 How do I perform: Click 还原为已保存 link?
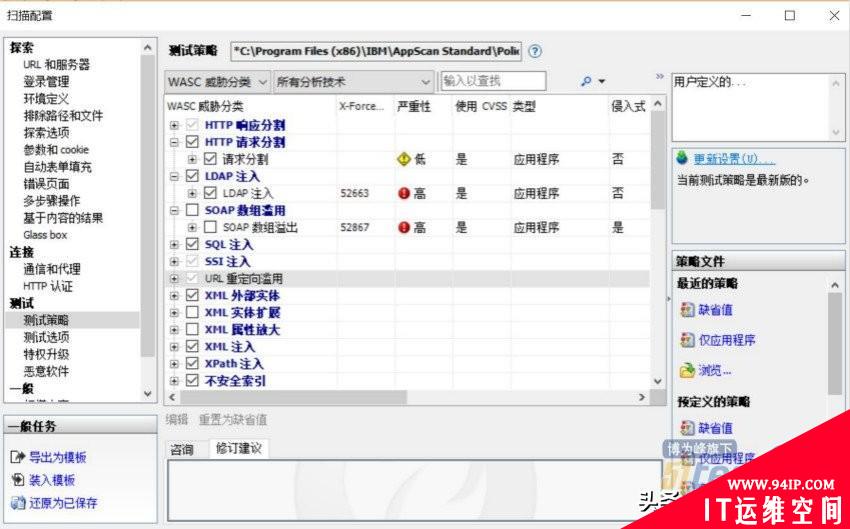point(63,503)
